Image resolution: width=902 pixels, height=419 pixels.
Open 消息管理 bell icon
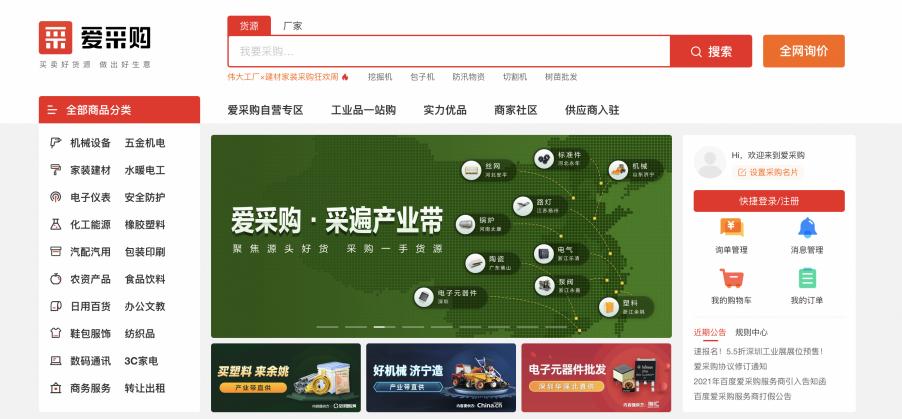point(806,228)
